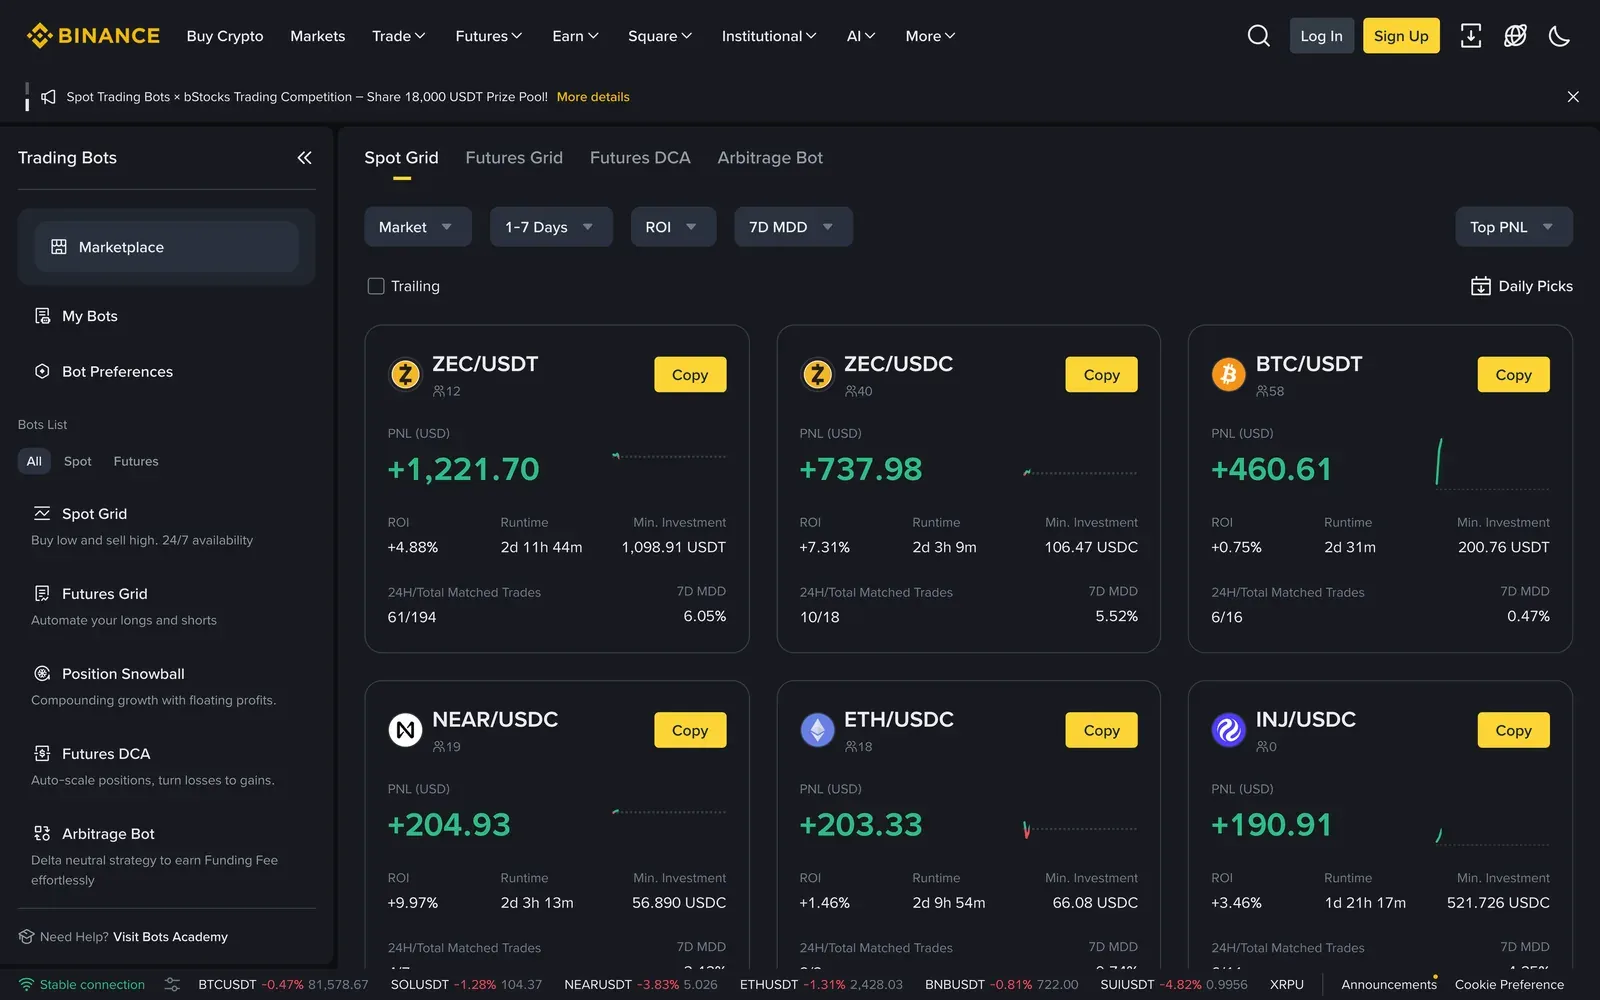Expand the Trade menu
1600x1000 pixels.
398,36
